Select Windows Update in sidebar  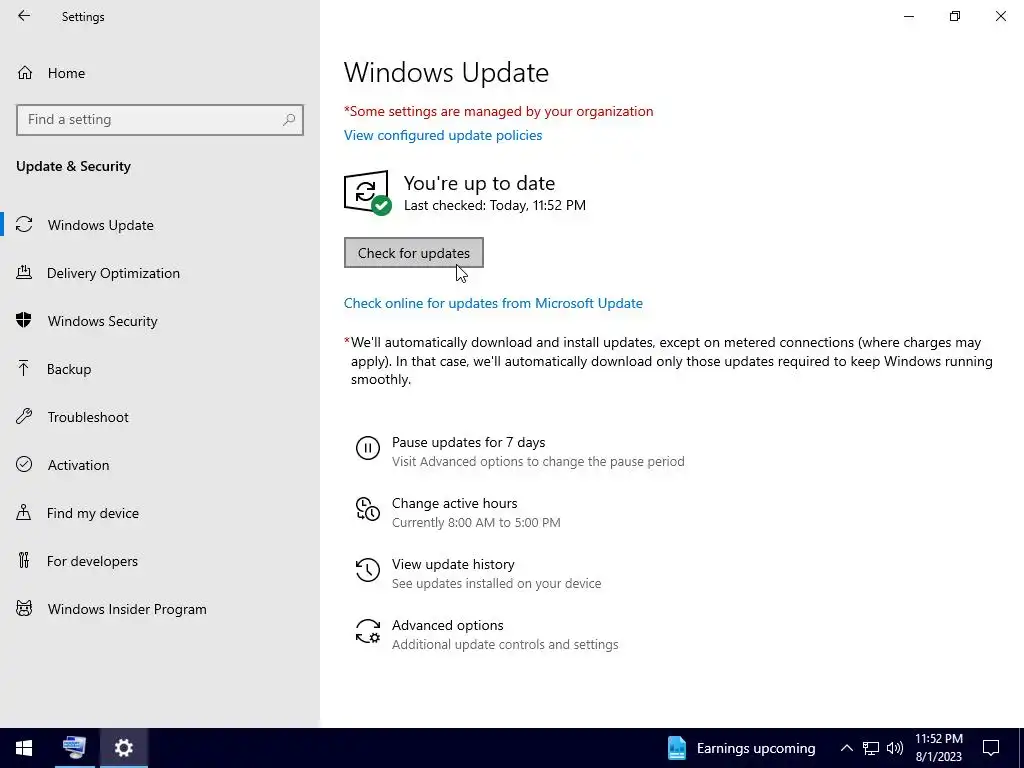tap(160, 225)
